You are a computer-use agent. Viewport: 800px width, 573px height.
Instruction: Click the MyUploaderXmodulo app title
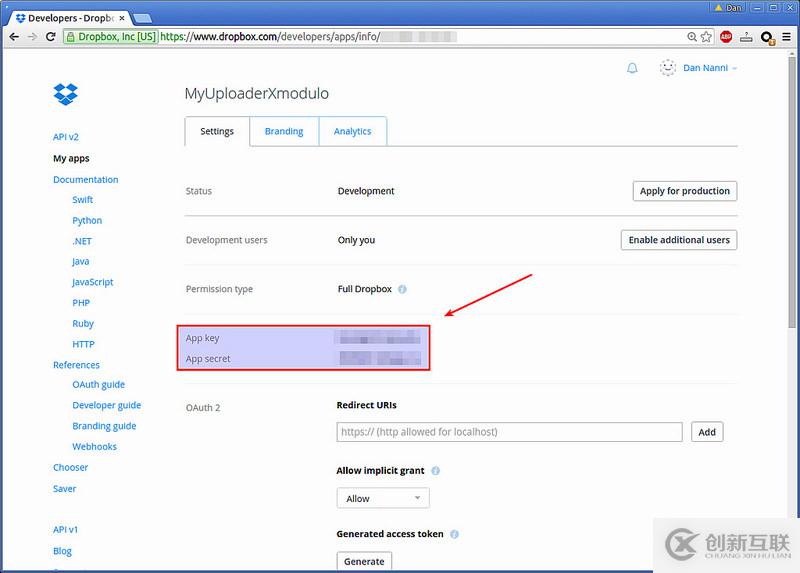(257, 93)
